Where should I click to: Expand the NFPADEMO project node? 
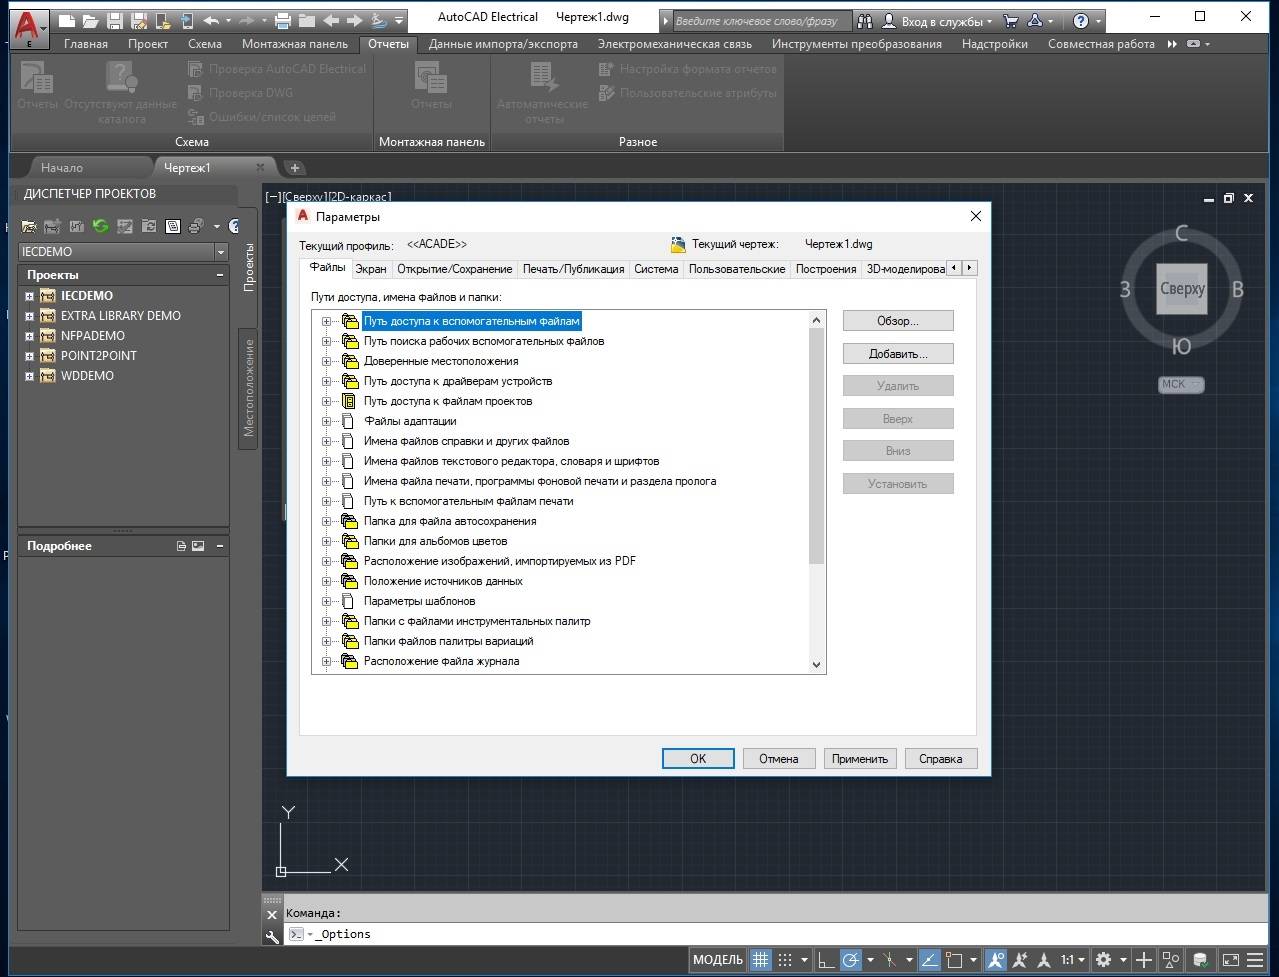point(29,336)
